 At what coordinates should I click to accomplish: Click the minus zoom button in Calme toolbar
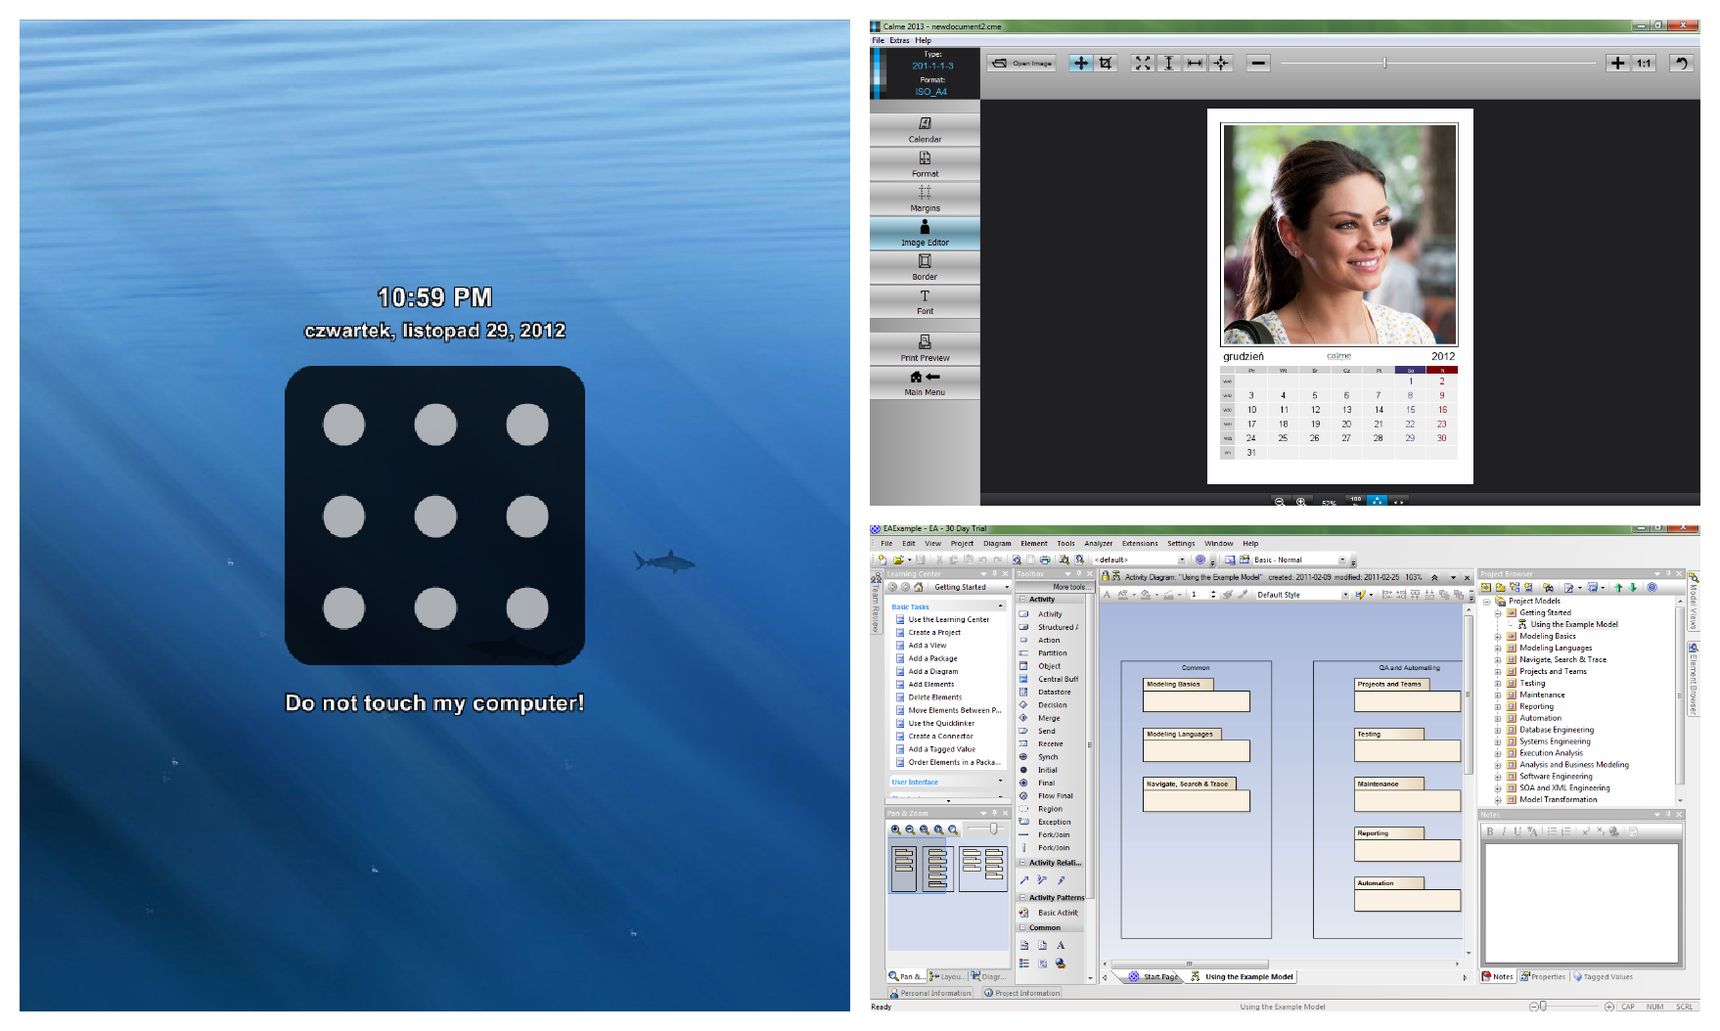click(x=1258, y=63)
